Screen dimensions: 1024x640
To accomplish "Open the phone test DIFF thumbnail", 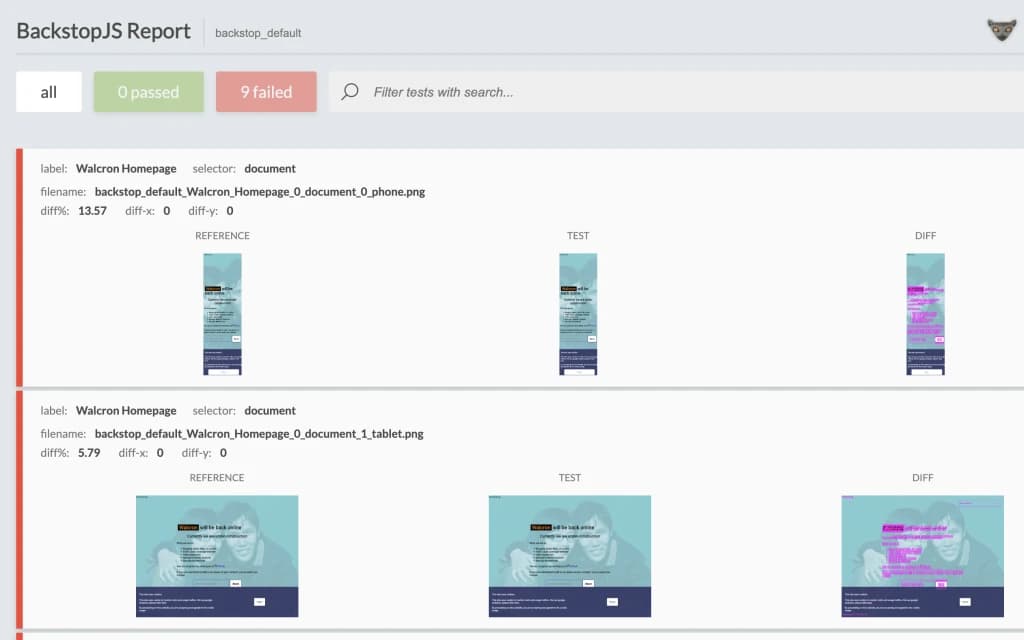I will [x=925, y=314].
